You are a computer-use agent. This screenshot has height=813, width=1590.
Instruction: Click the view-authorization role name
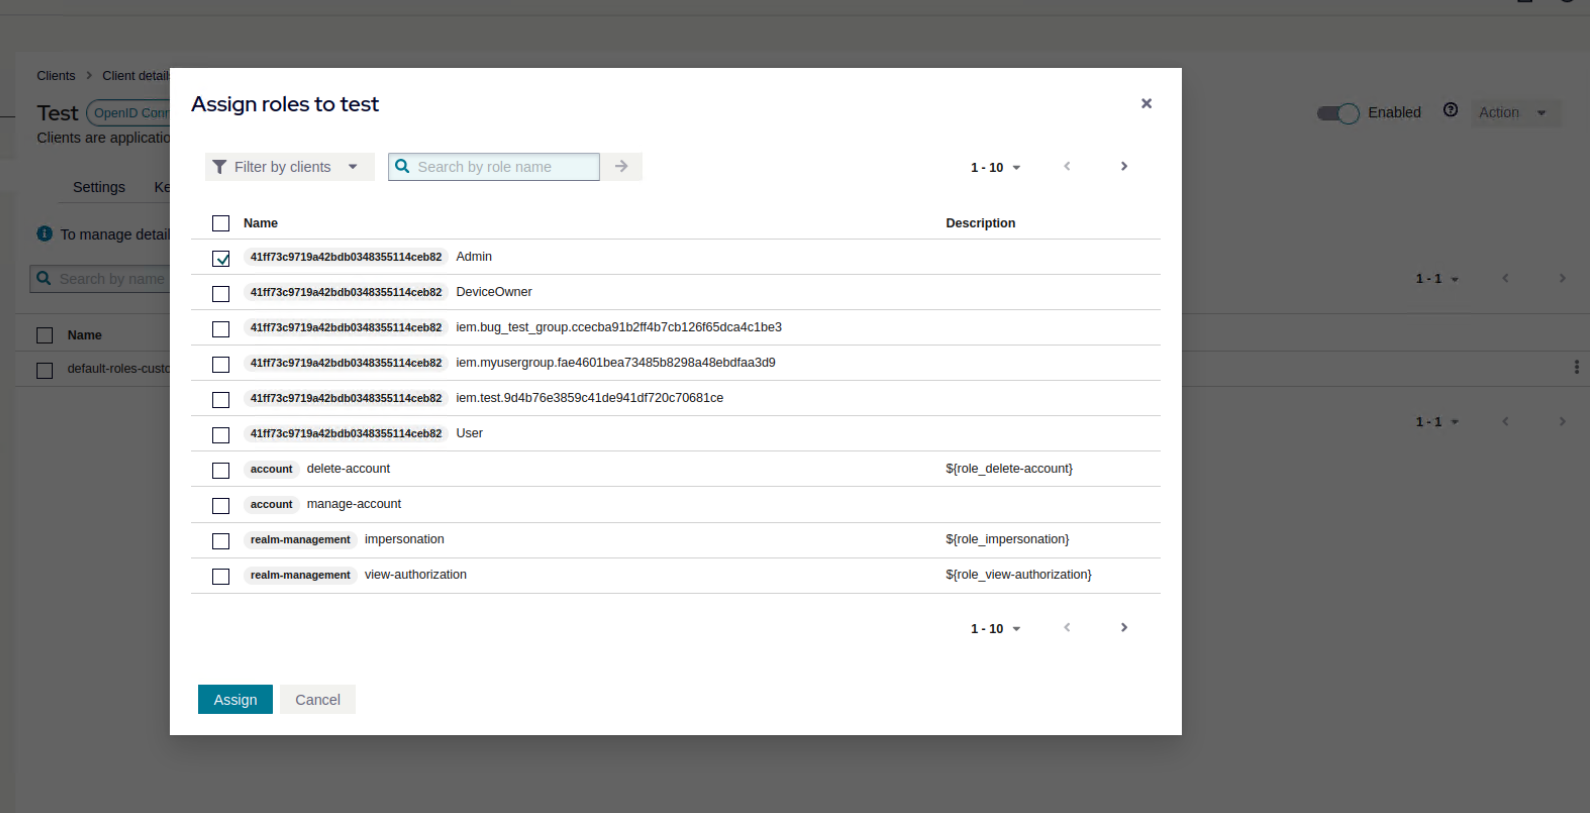(x=415, y=574)
